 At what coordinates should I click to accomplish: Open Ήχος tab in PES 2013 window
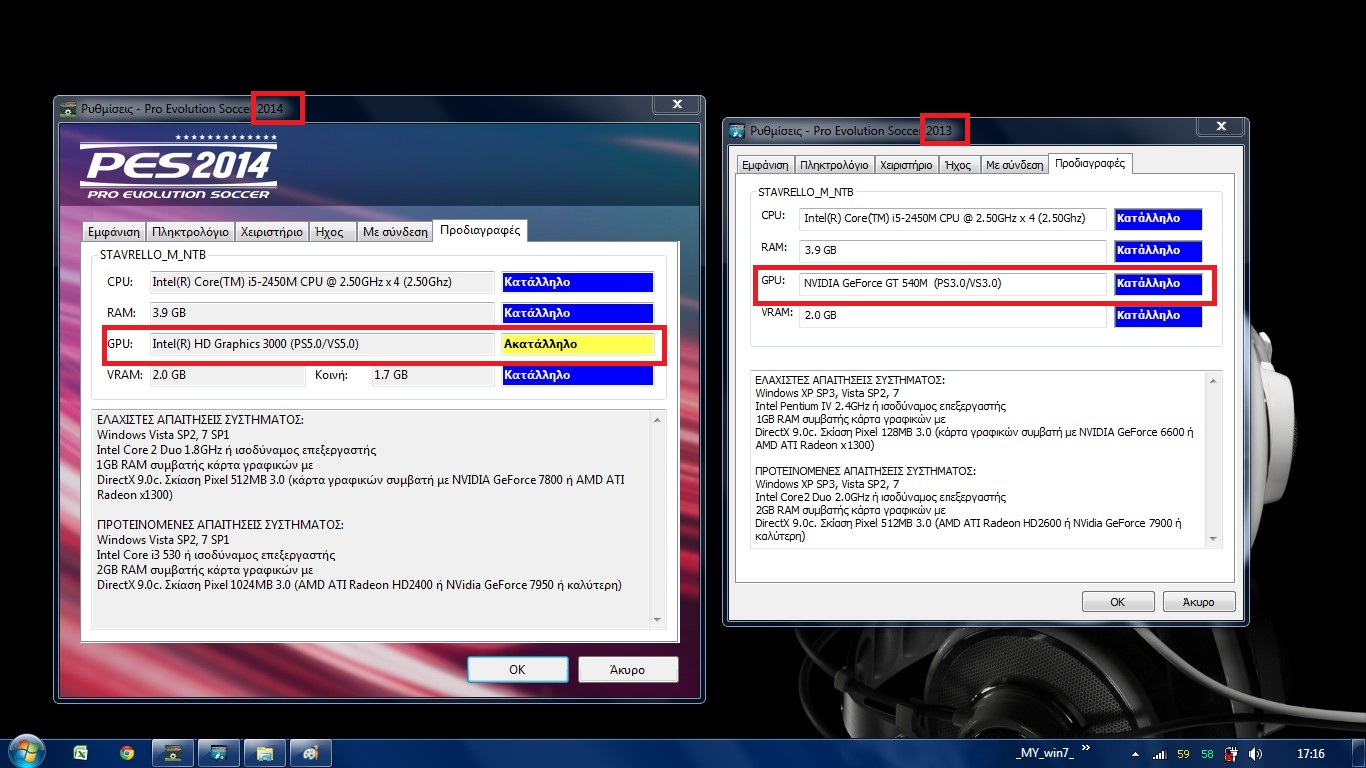pos(958,165)
